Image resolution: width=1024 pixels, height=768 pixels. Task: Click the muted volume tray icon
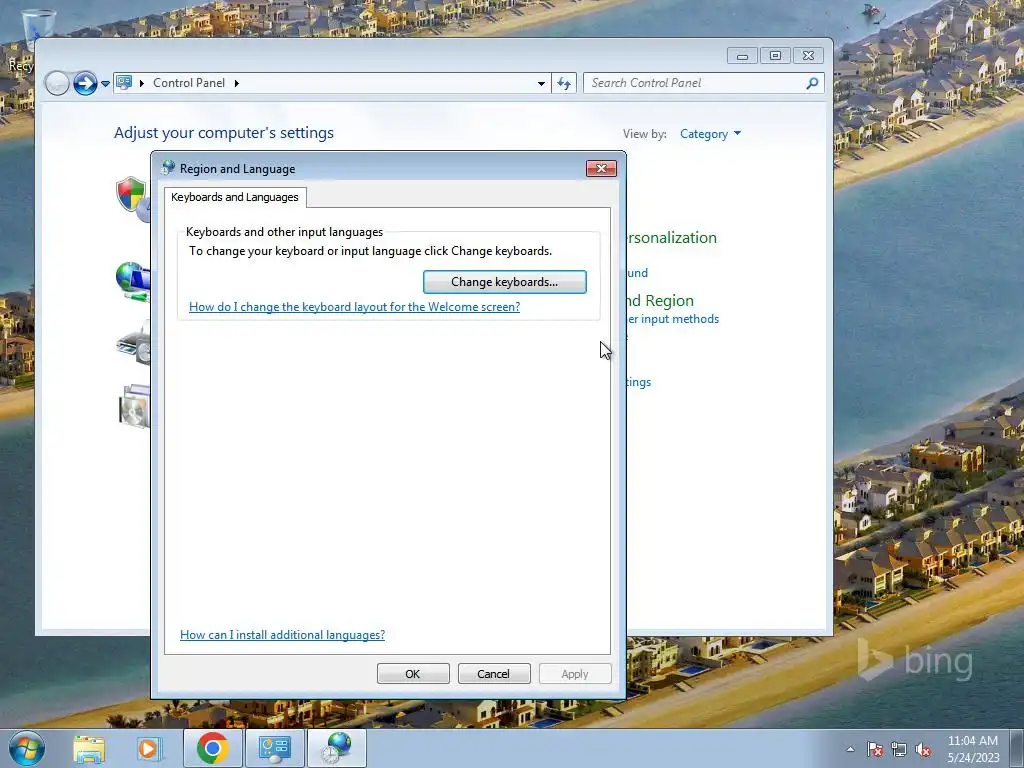[x=923, y=749]
